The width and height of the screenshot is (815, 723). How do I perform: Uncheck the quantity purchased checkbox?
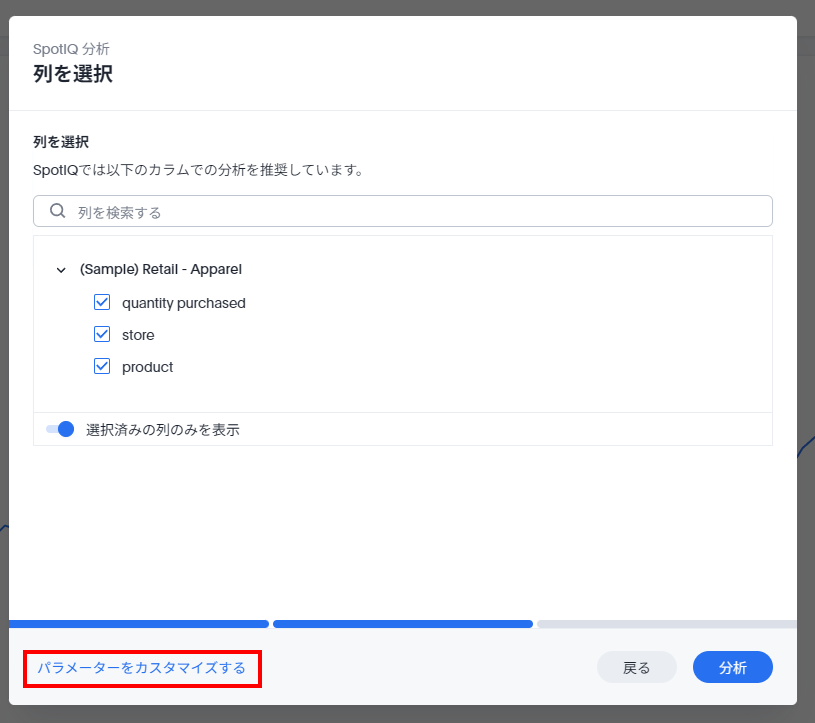tap(102, 302)
